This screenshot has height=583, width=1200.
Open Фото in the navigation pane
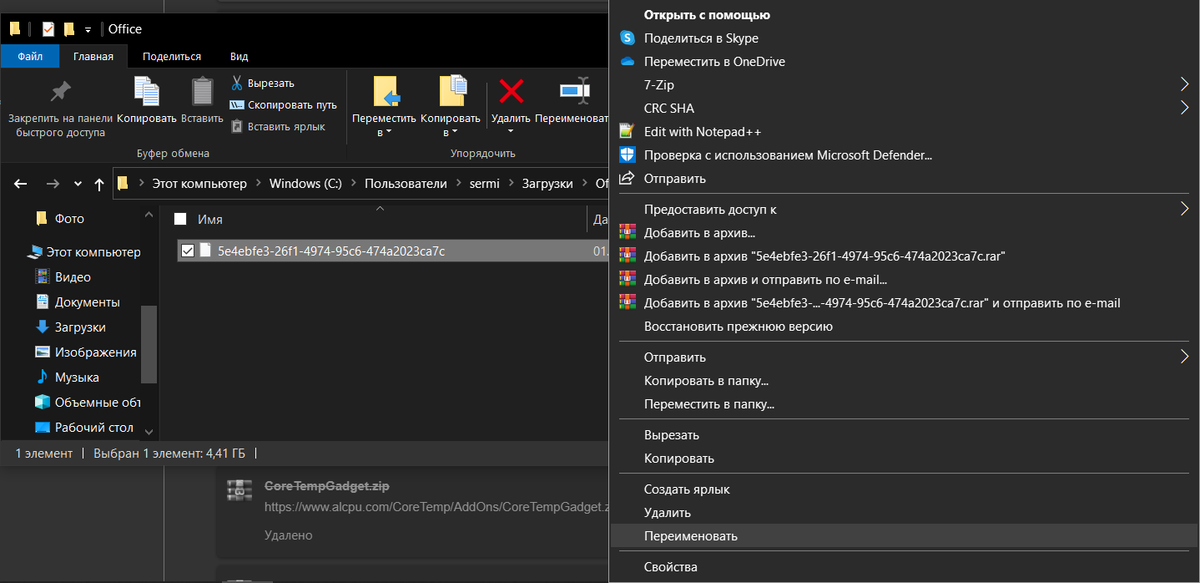tap(69, 218)
